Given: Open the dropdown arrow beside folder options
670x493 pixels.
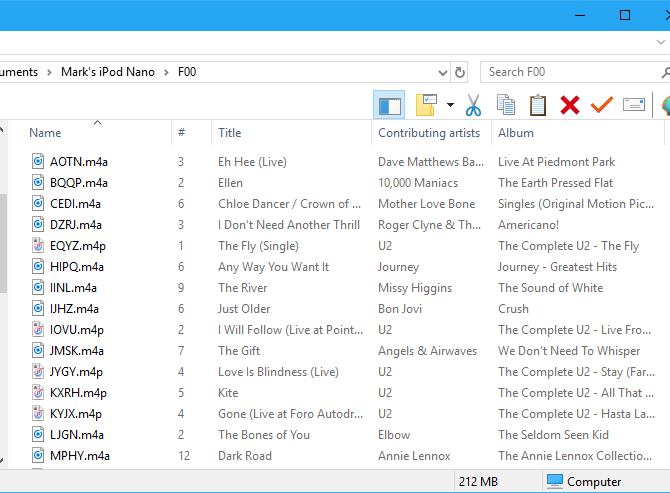Looking at the screenshot, I should pos(450,104).
